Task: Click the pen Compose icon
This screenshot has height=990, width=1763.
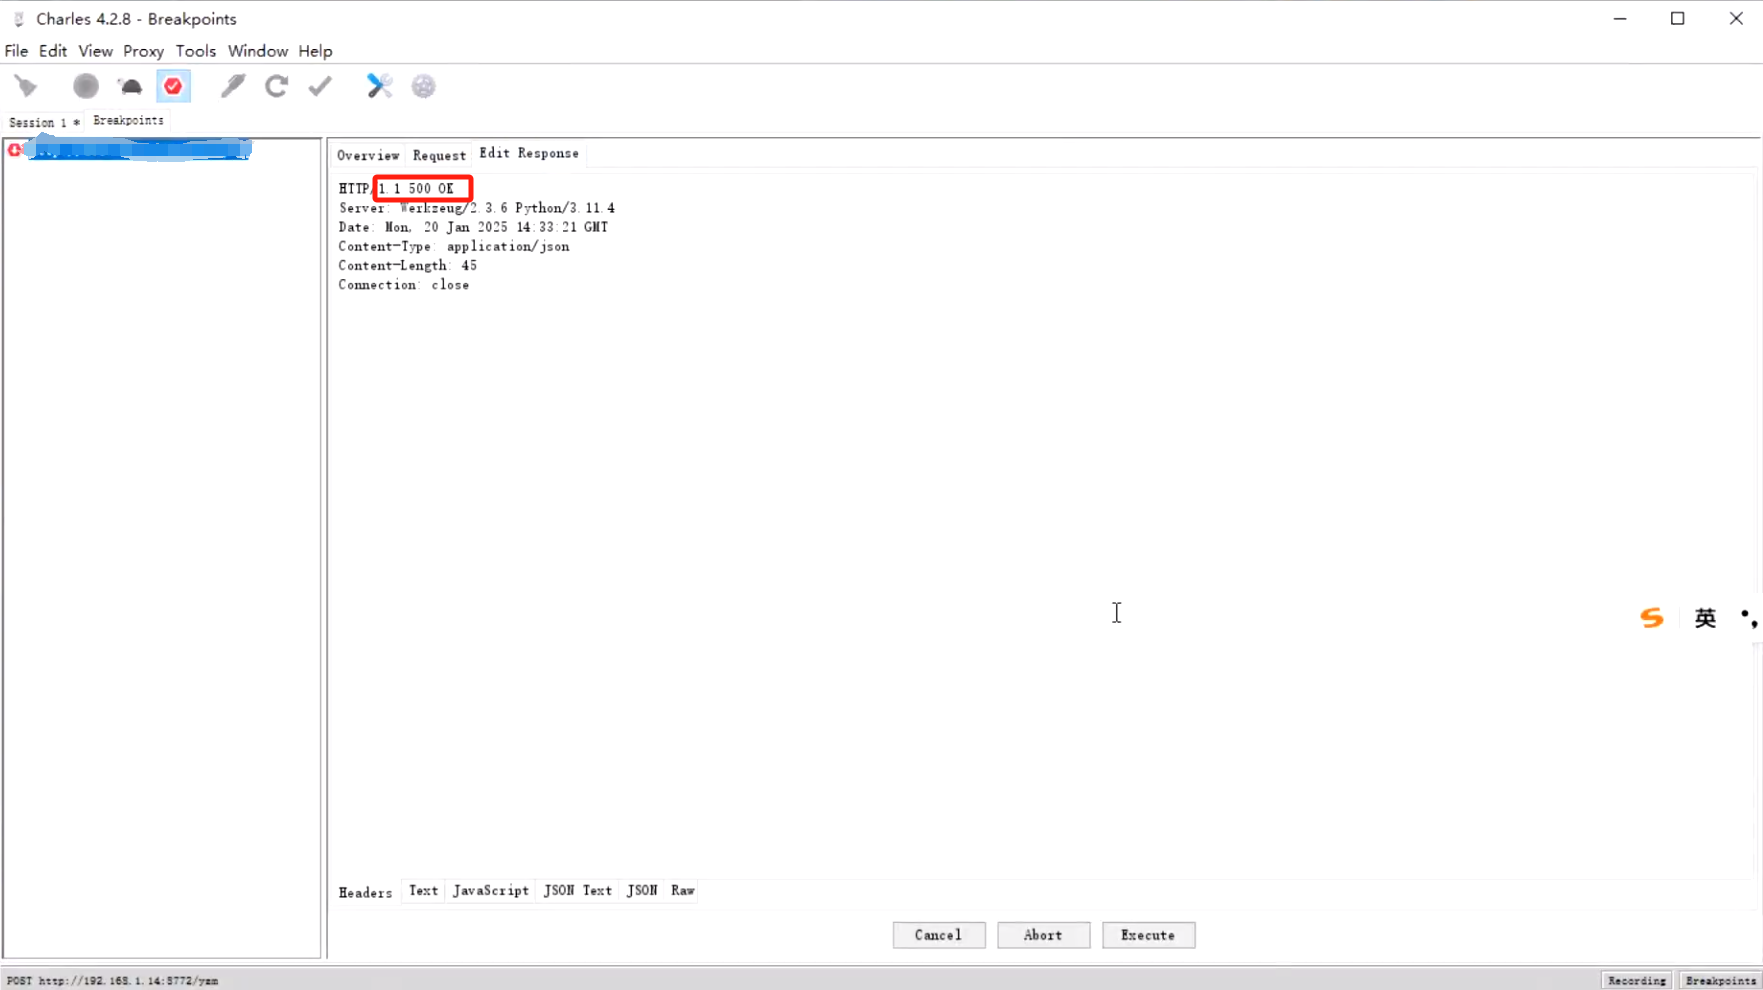Action: (x=233, y=86)
